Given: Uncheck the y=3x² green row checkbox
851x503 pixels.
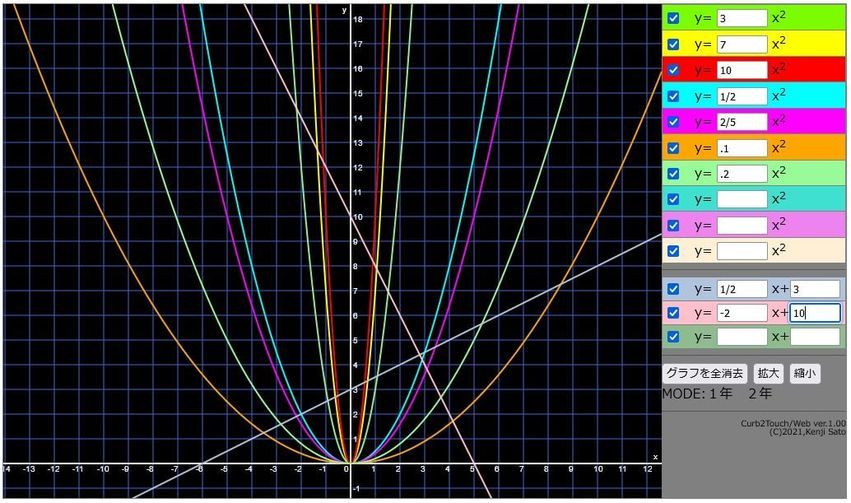Looking at the screenshot, I should coord(673,18).
